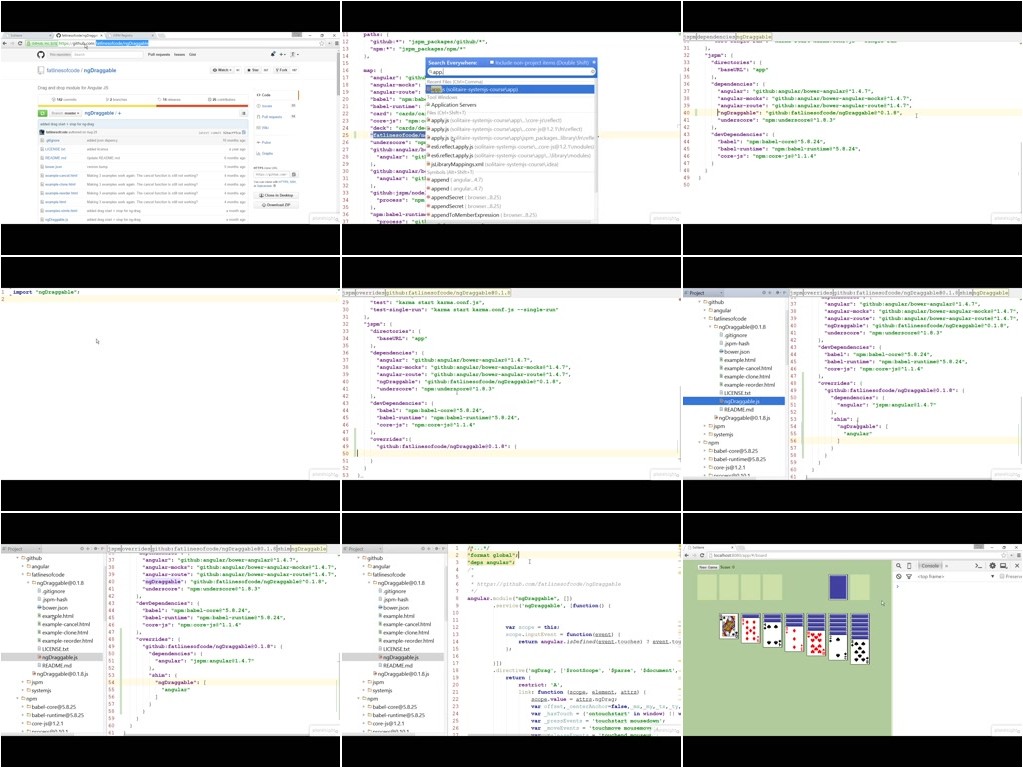Bookmark the GitHub page with the star icon
This screenshot has height=768, width=1023.
(x=321, y=43)
